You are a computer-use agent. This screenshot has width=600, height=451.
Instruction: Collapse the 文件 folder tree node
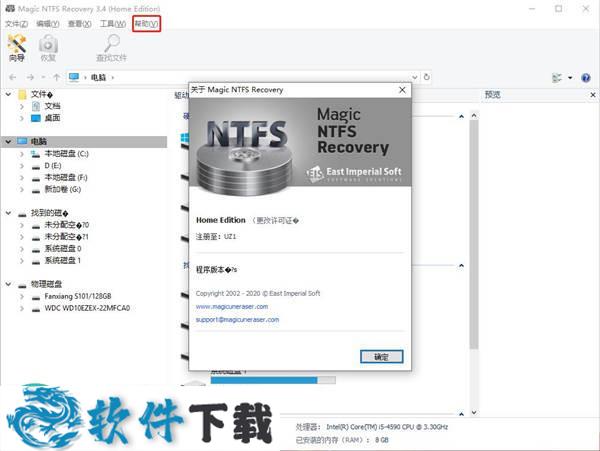8,94
